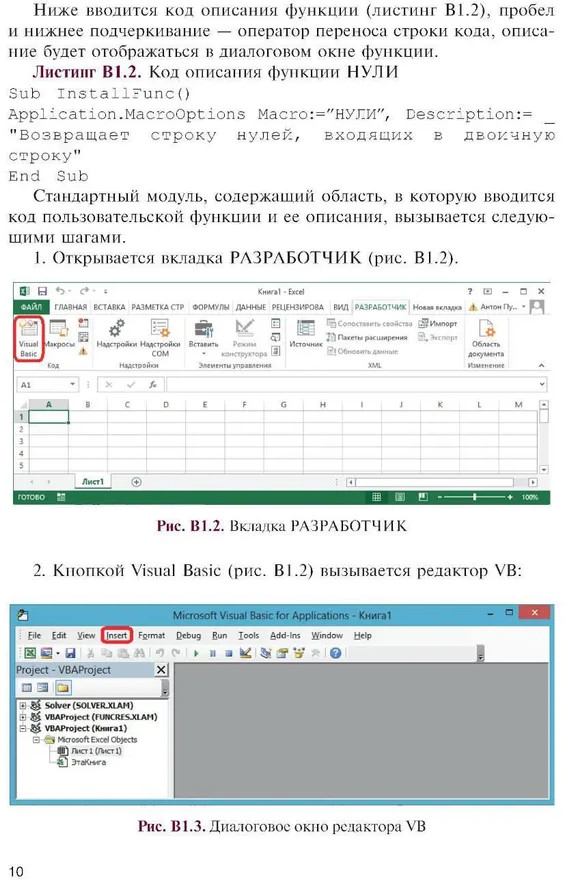
Task: Click Find binoculars icon in VBA toolbar
Action: pyautogui.click(x=139, y=653)
